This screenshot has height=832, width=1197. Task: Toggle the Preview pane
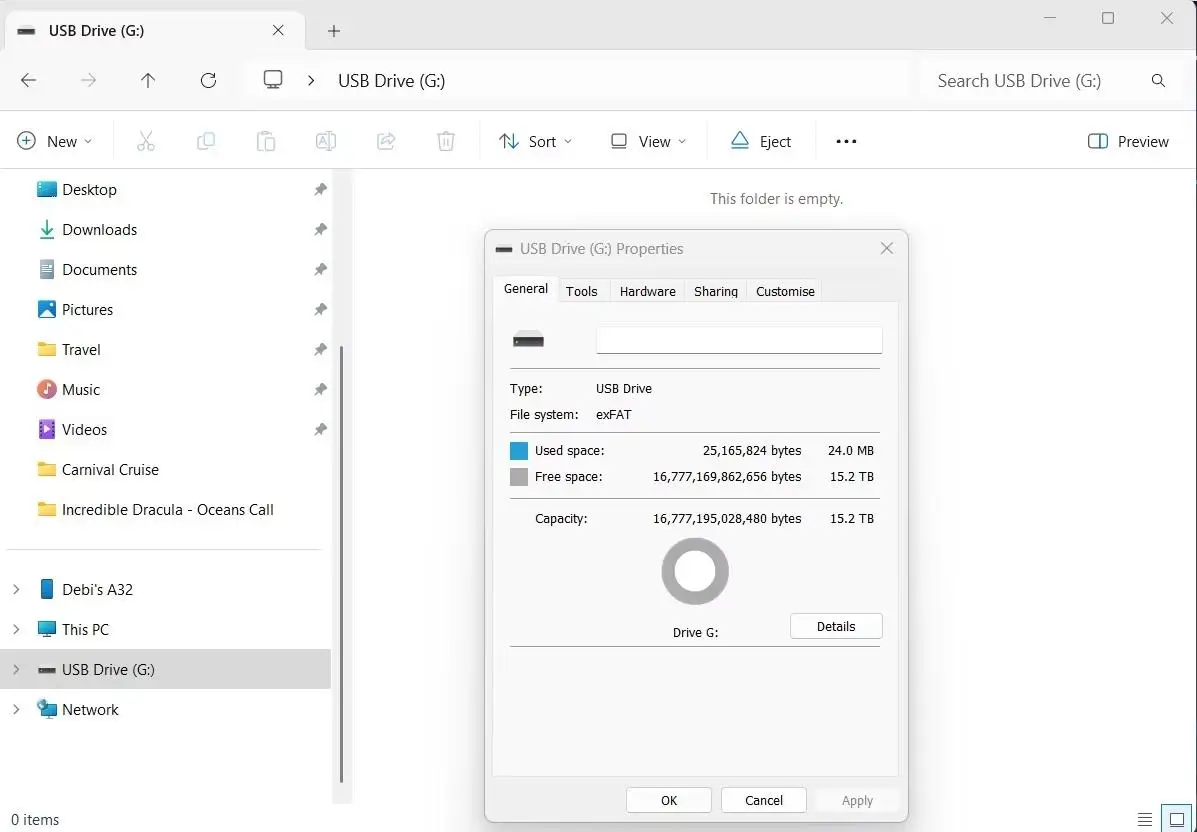click(x=1128, y=141)
